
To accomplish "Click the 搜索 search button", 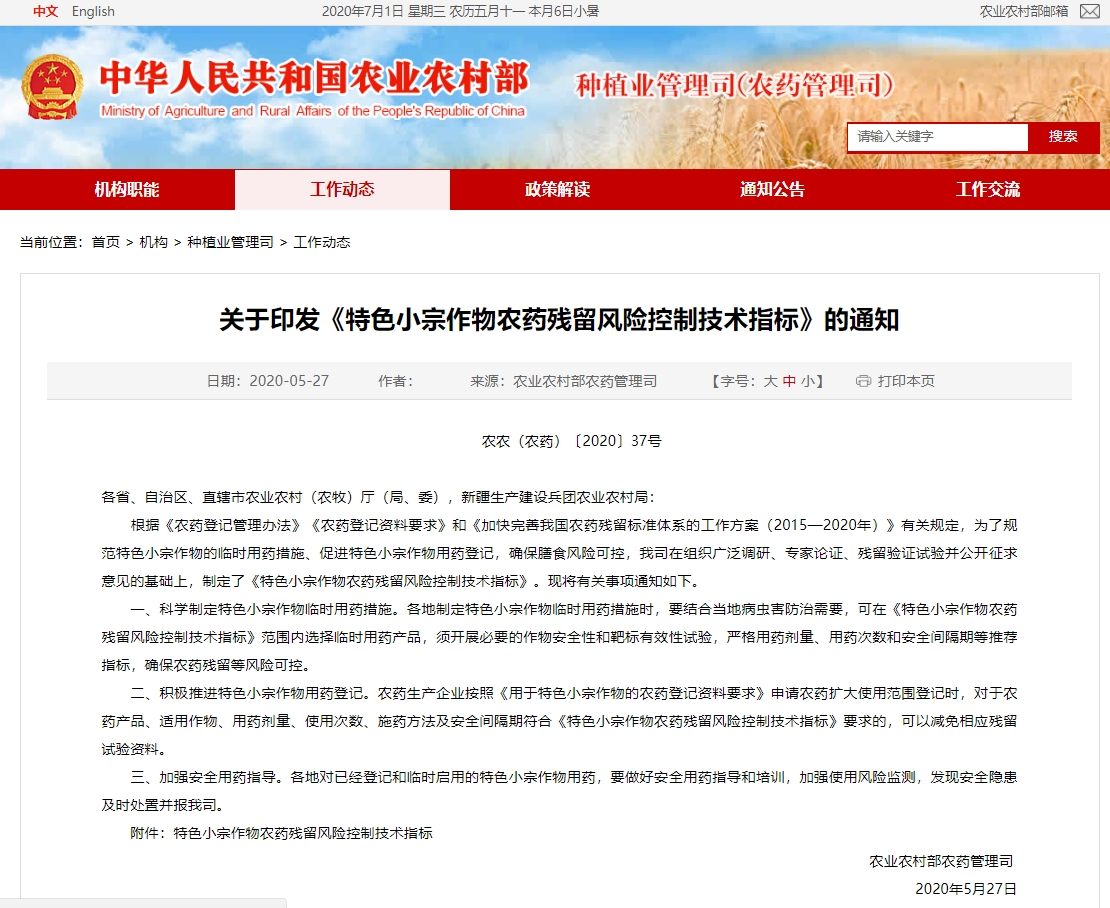I will (x=1063, y=137).
